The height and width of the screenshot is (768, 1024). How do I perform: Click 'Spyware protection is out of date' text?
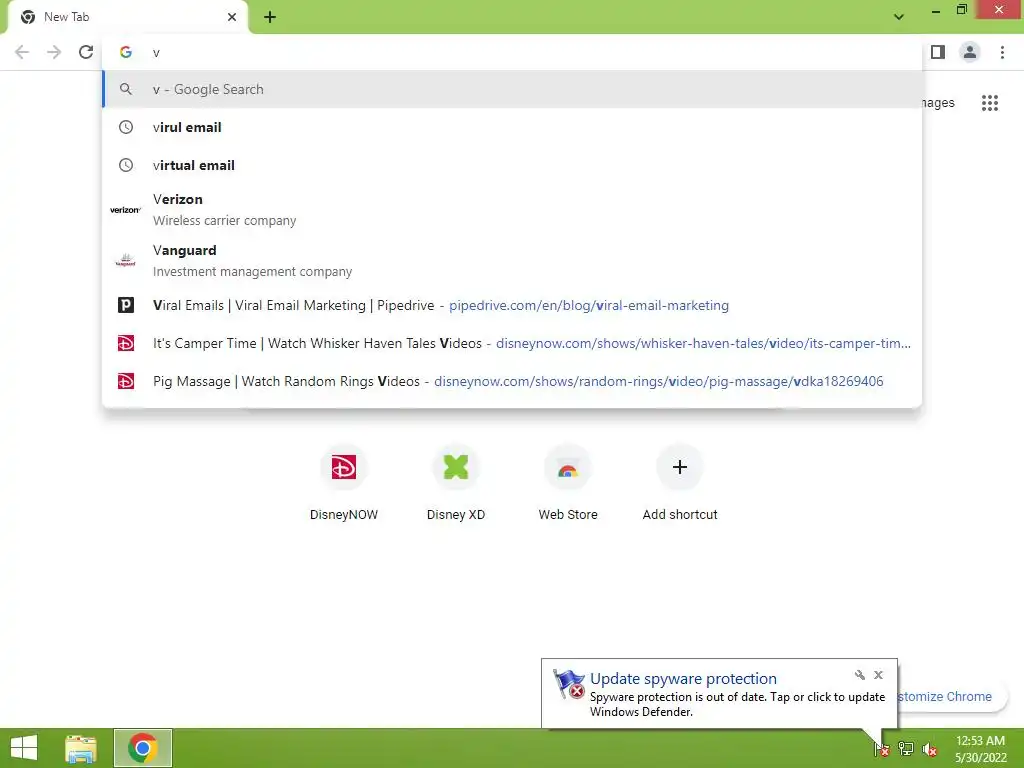coord(678,697)
